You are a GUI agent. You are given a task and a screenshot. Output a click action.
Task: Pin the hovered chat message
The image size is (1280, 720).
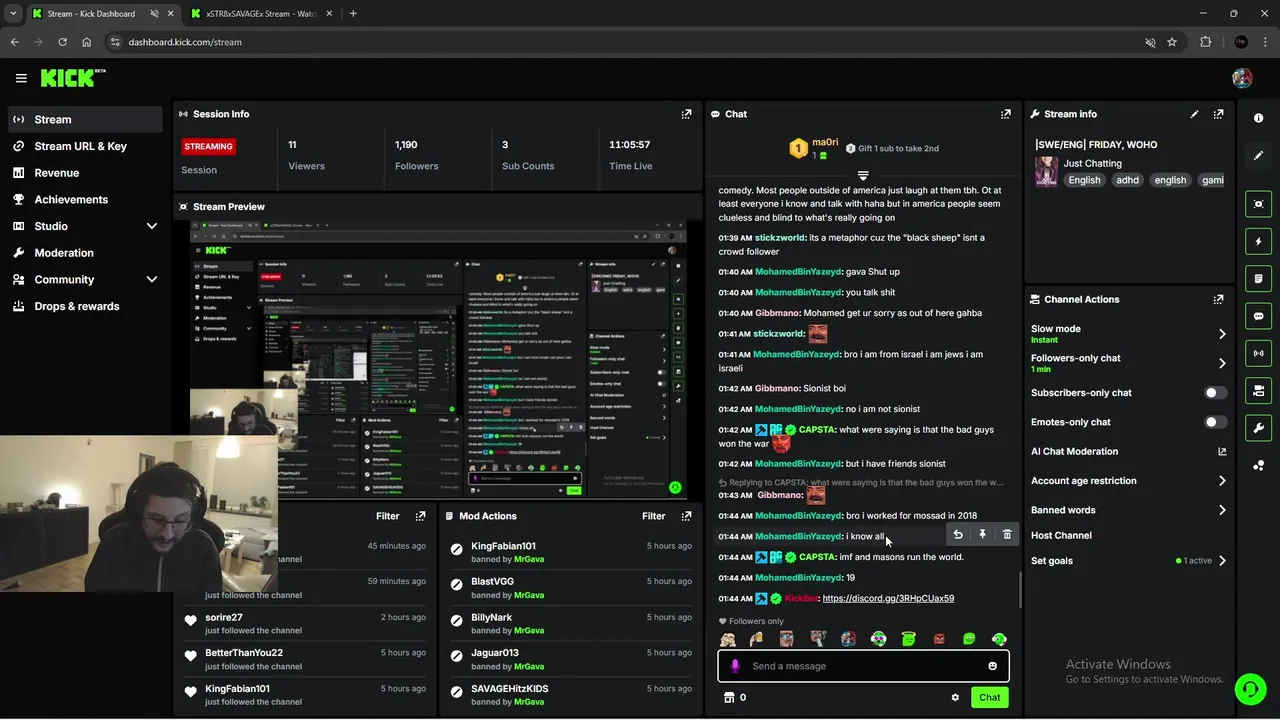click(x=982, y=535)
